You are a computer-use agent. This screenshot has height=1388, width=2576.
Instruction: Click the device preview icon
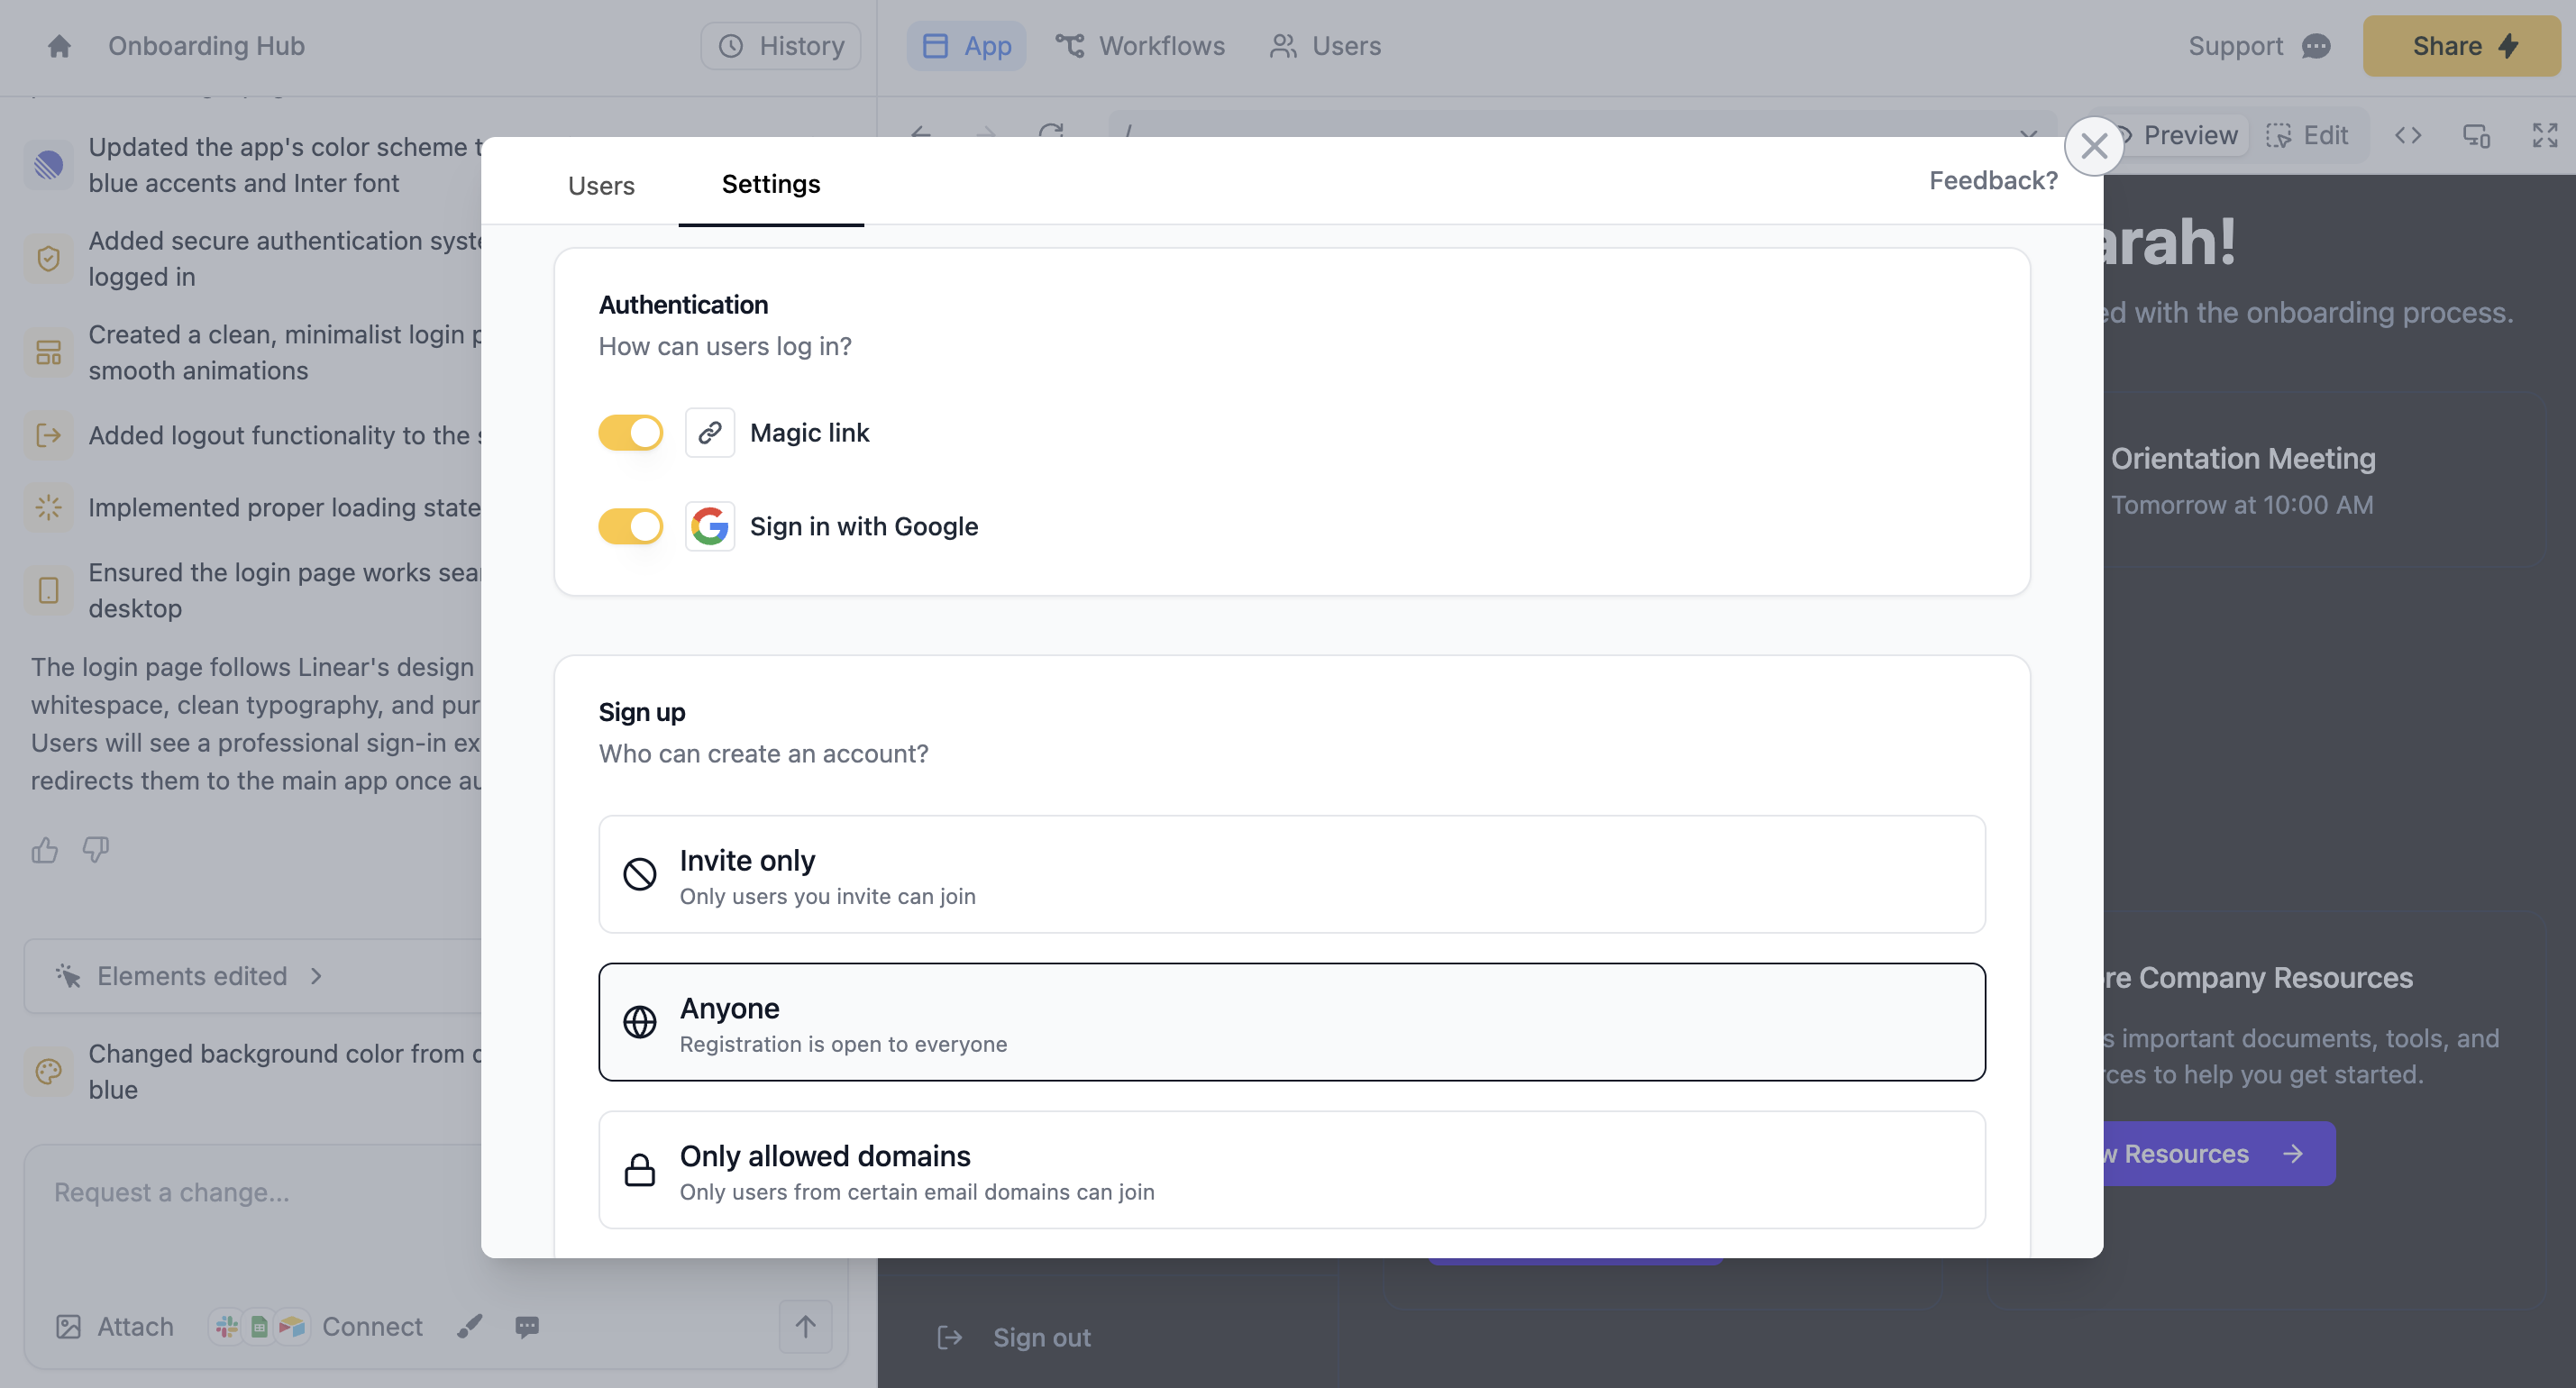2477,135
